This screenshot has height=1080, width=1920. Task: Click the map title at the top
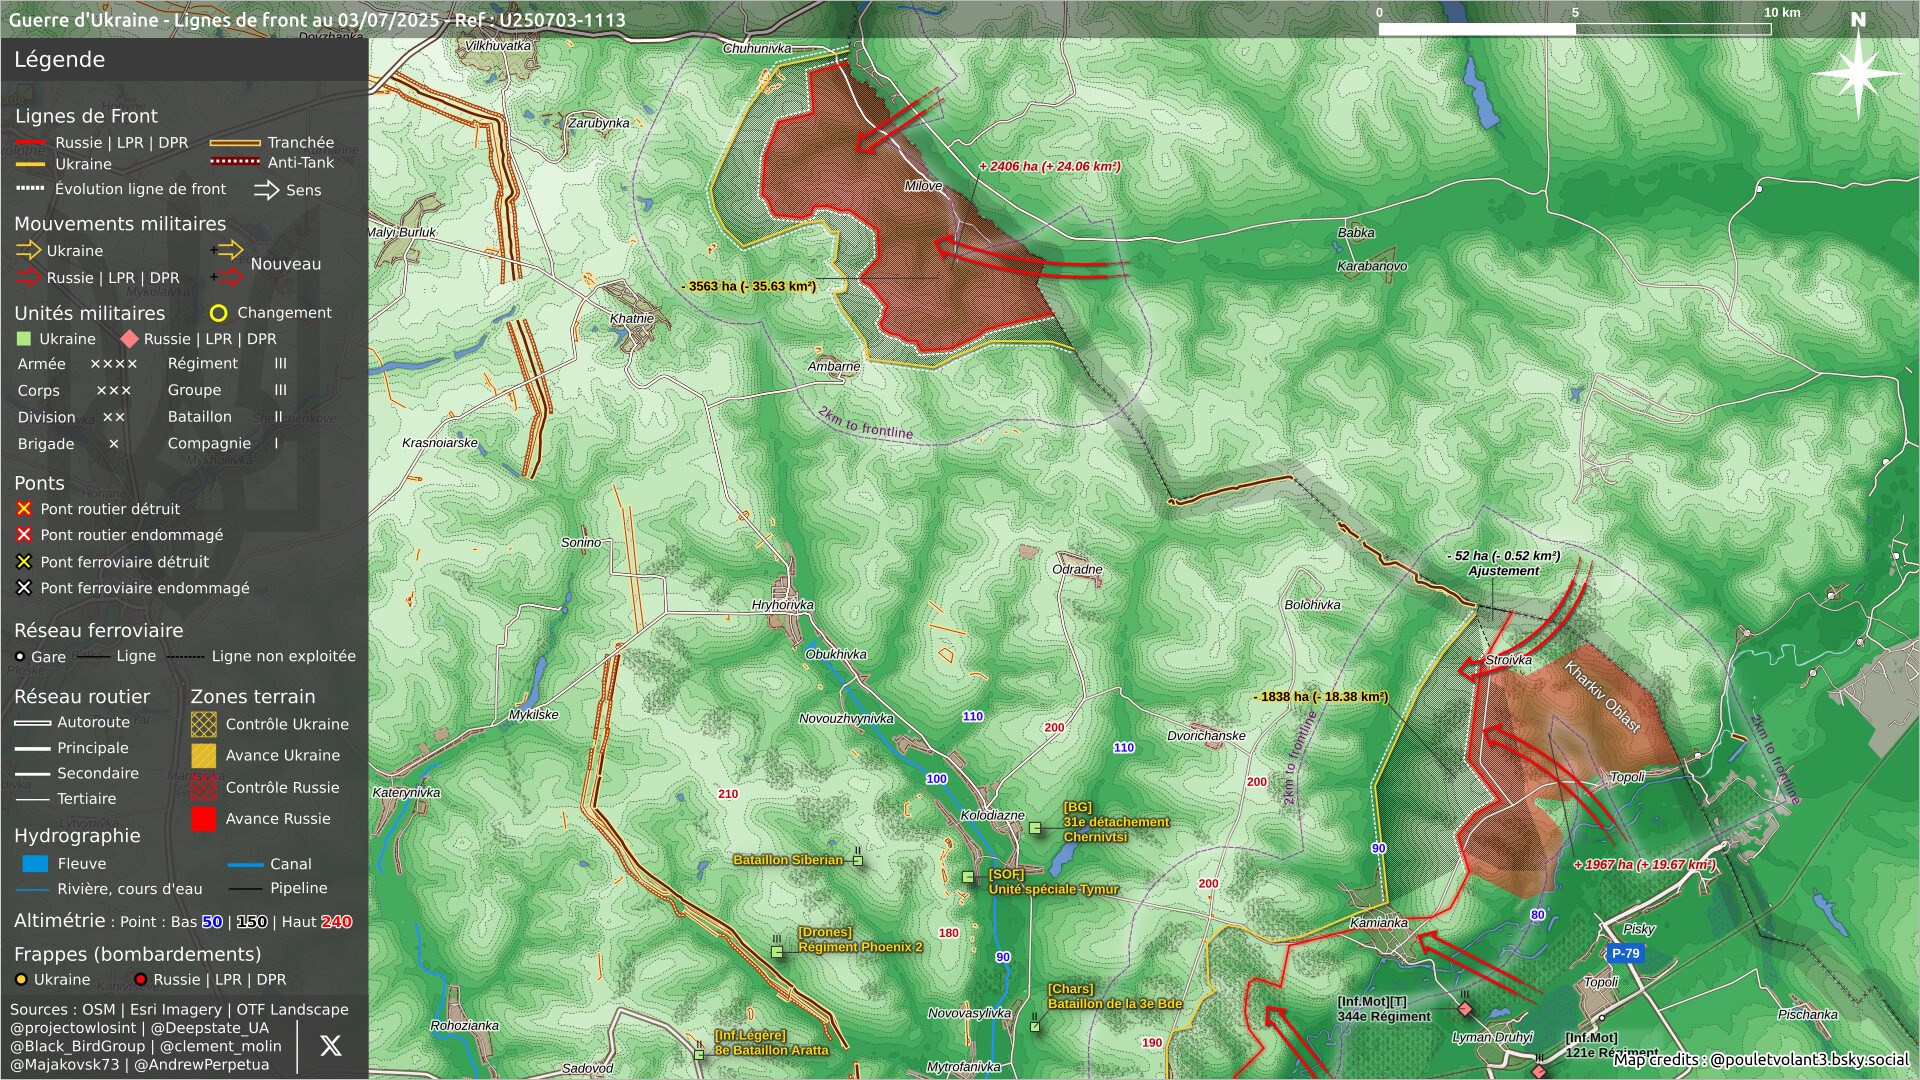[317, 20]
